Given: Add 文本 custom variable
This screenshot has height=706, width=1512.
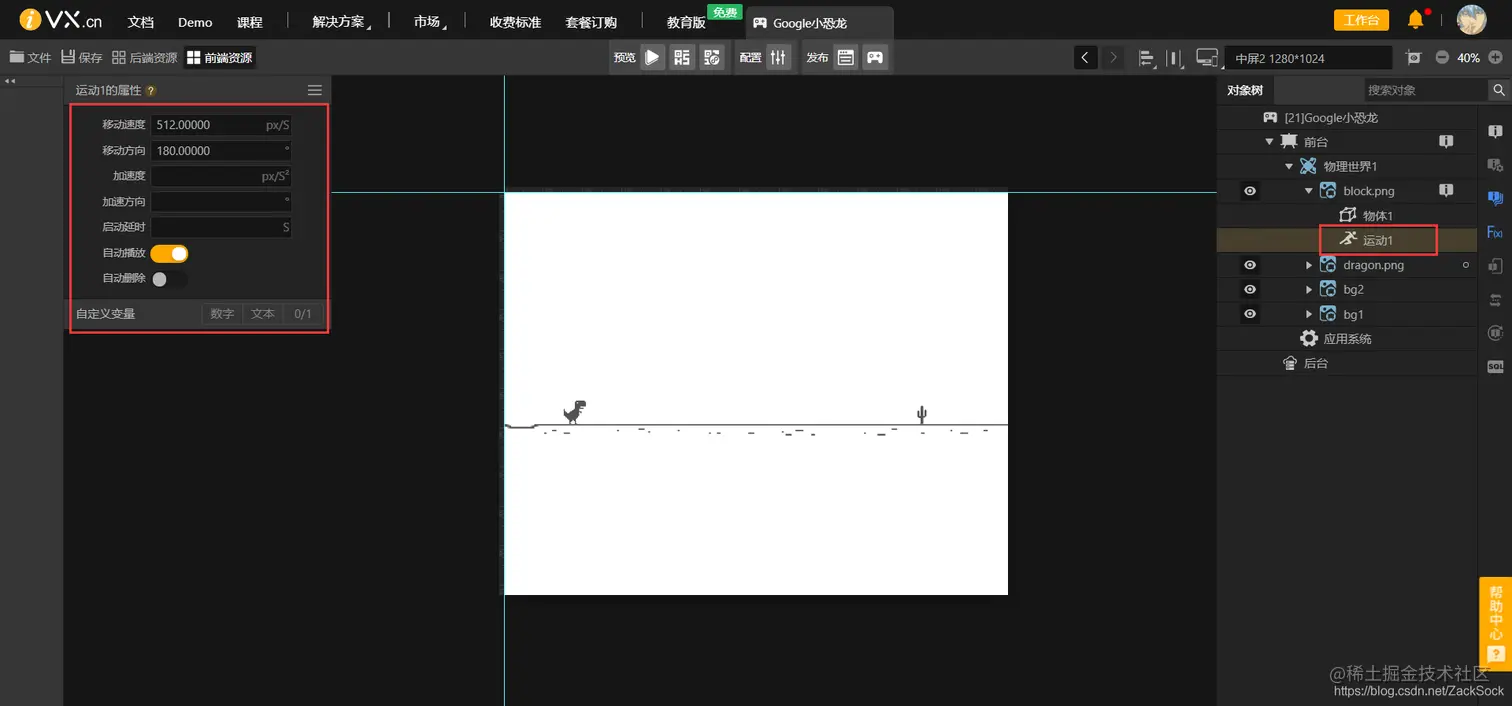Looking at the screenshot, I should pyautogui.click(x=263, y=314).
